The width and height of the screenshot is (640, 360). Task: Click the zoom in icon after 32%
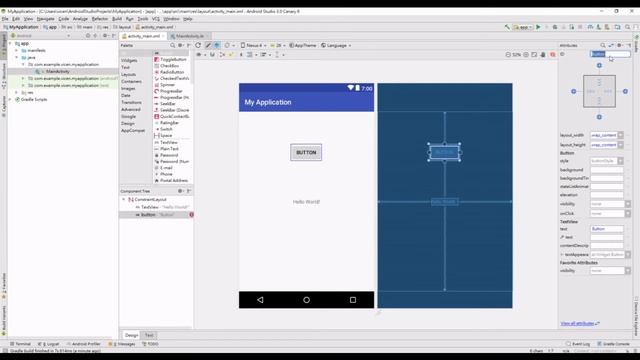click(x=526, y=55)
